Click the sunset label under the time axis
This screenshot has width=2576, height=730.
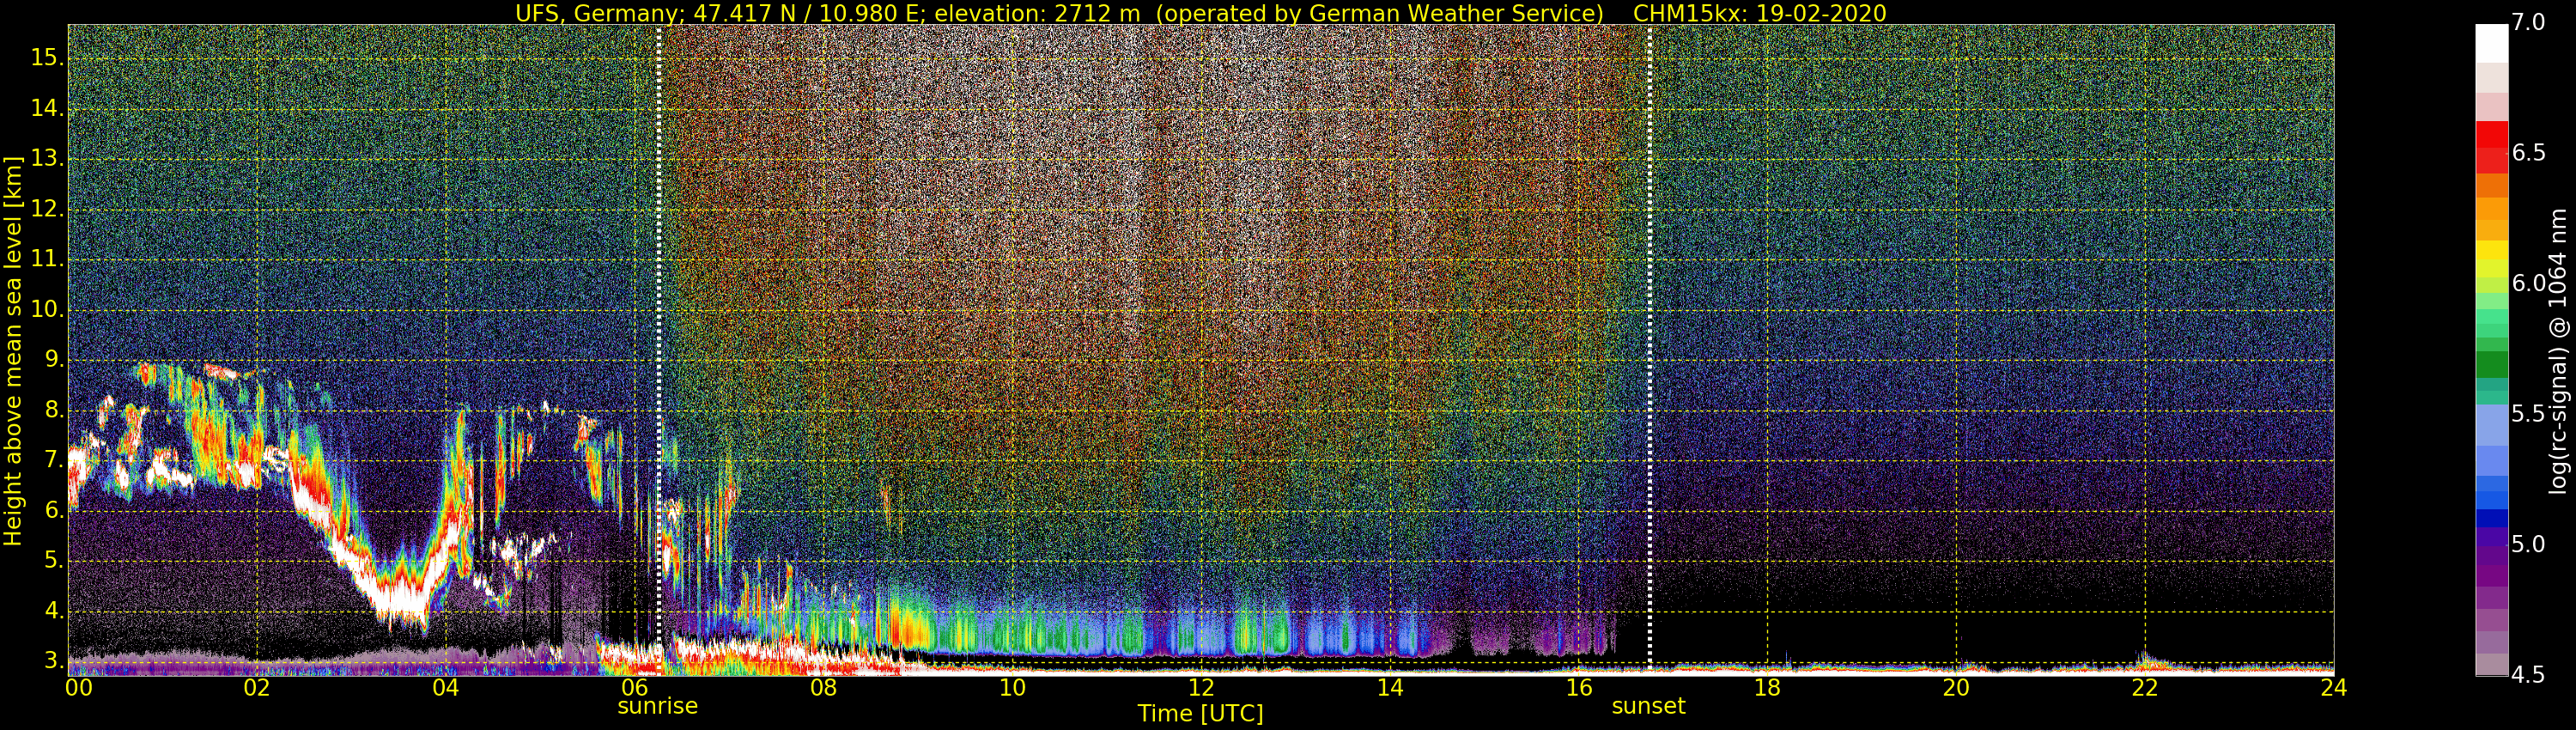[1648, 706]
